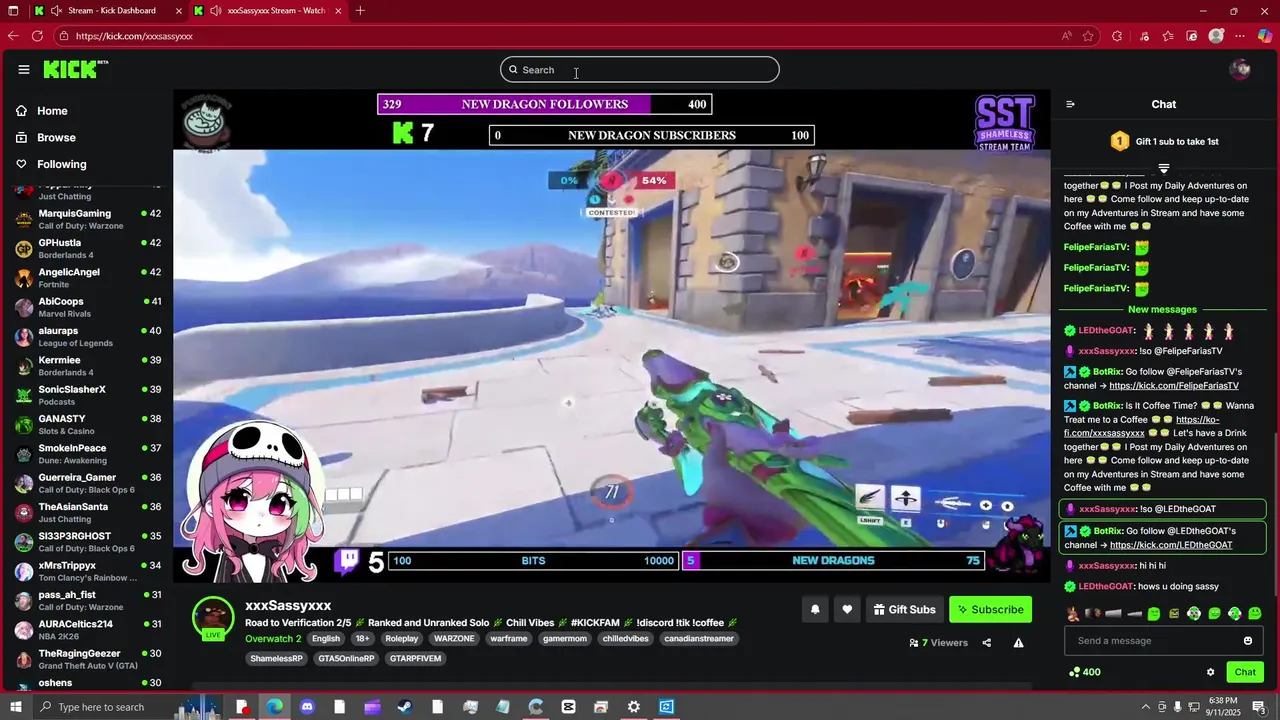
Task: Open Windows Start menu
Action: 14,707
